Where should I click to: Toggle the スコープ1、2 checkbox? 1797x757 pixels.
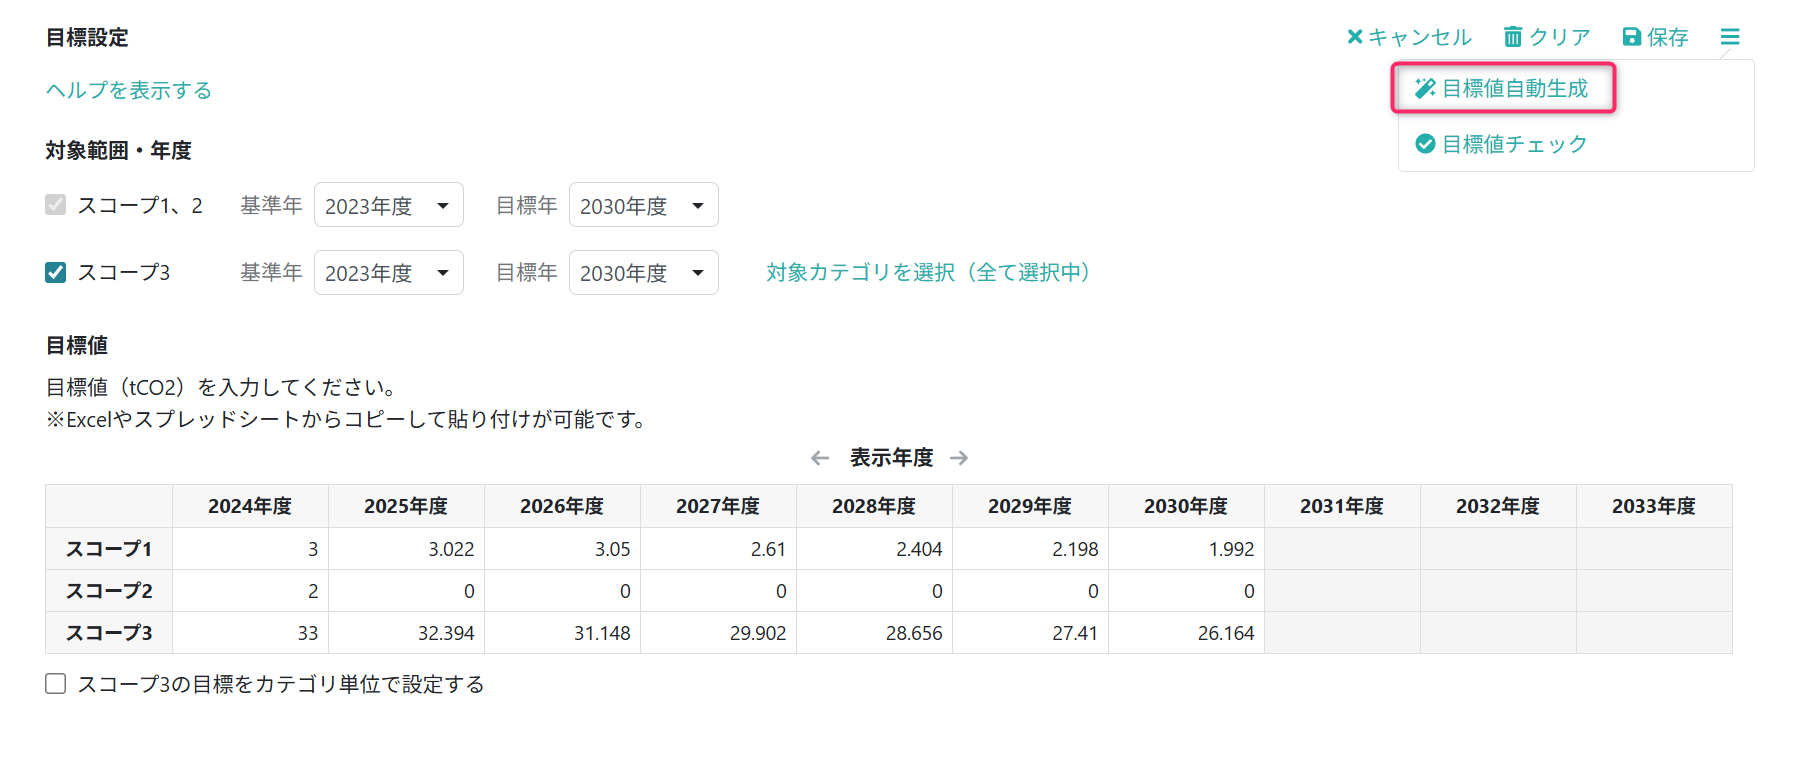[x=56, y=205]
